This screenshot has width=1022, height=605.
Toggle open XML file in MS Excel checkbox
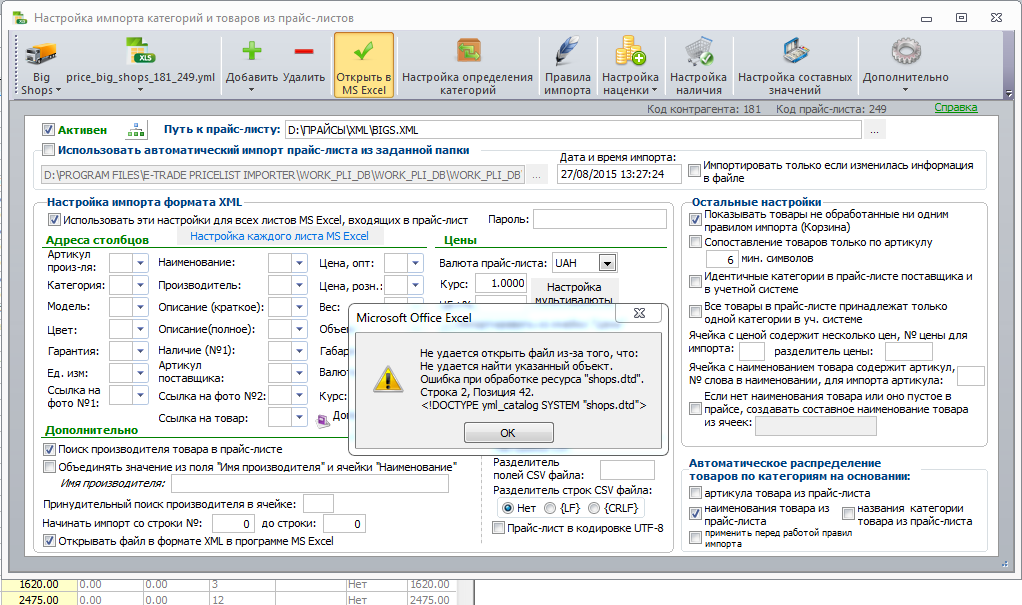click(49, 540)
